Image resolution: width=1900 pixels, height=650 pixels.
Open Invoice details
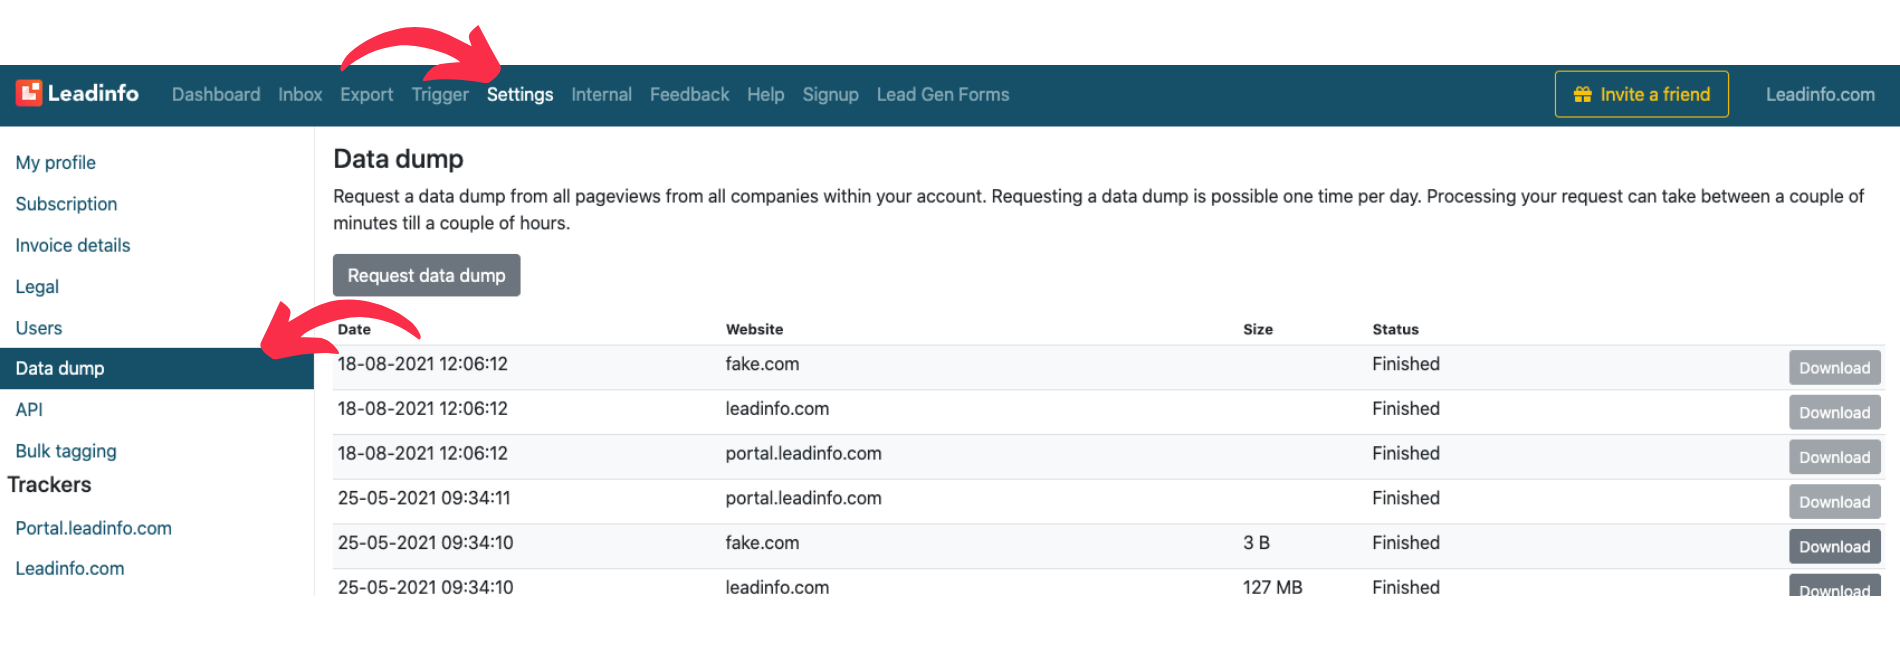[73, 245]
